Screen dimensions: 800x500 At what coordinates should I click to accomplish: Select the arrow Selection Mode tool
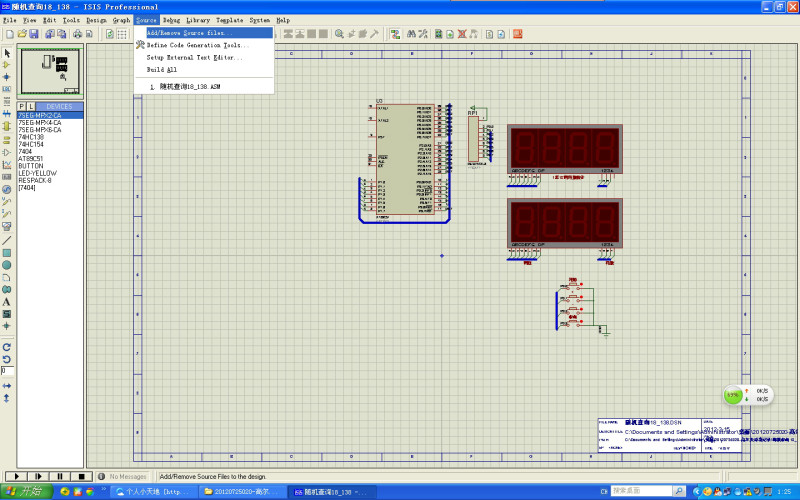point(7,53)
